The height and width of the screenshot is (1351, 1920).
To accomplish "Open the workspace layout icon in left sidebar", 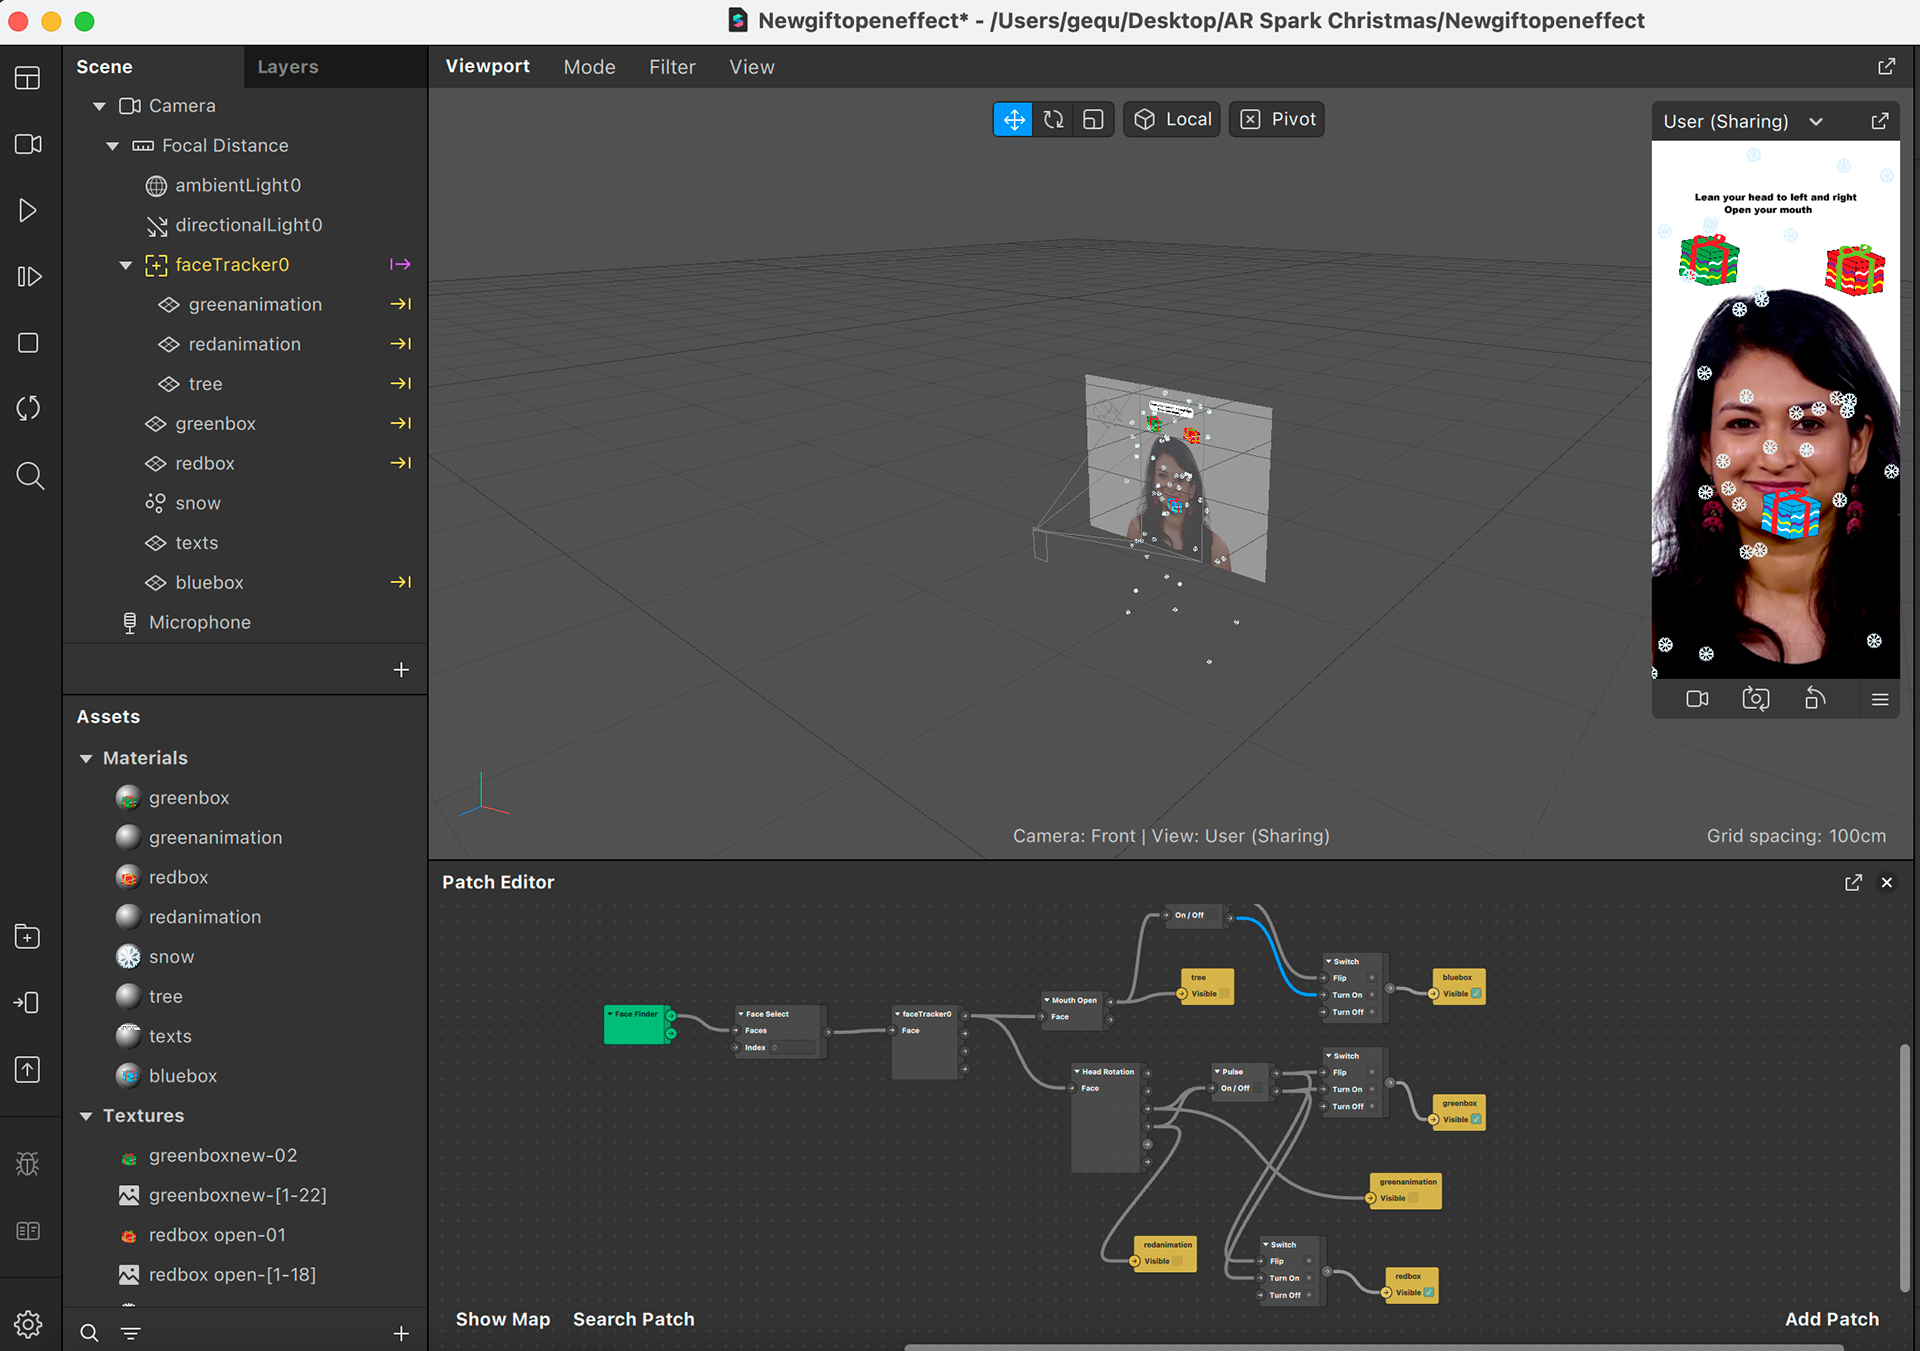I will tap(28, 78).
